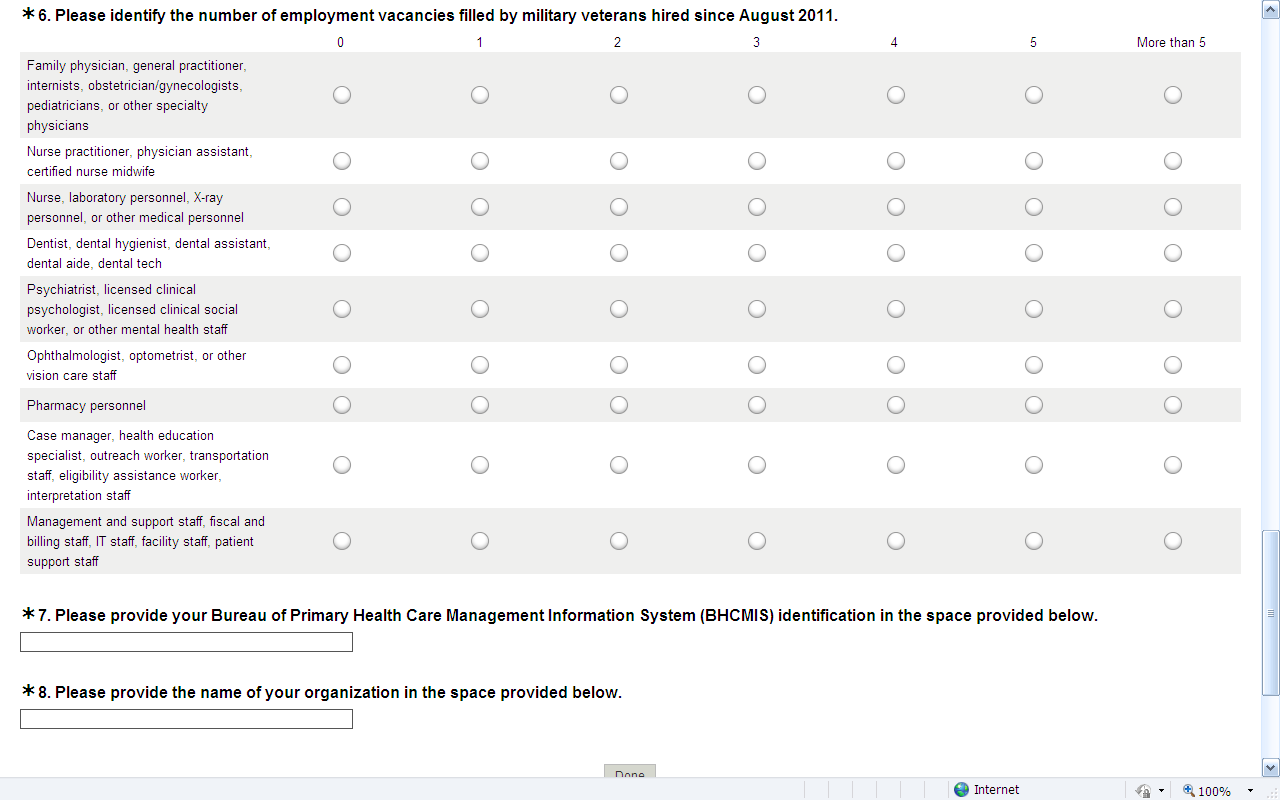This screenshot has width=1280, height=800.
Task: Select 4 for Ophthalmologist row
Action: (x=896, y=365)
